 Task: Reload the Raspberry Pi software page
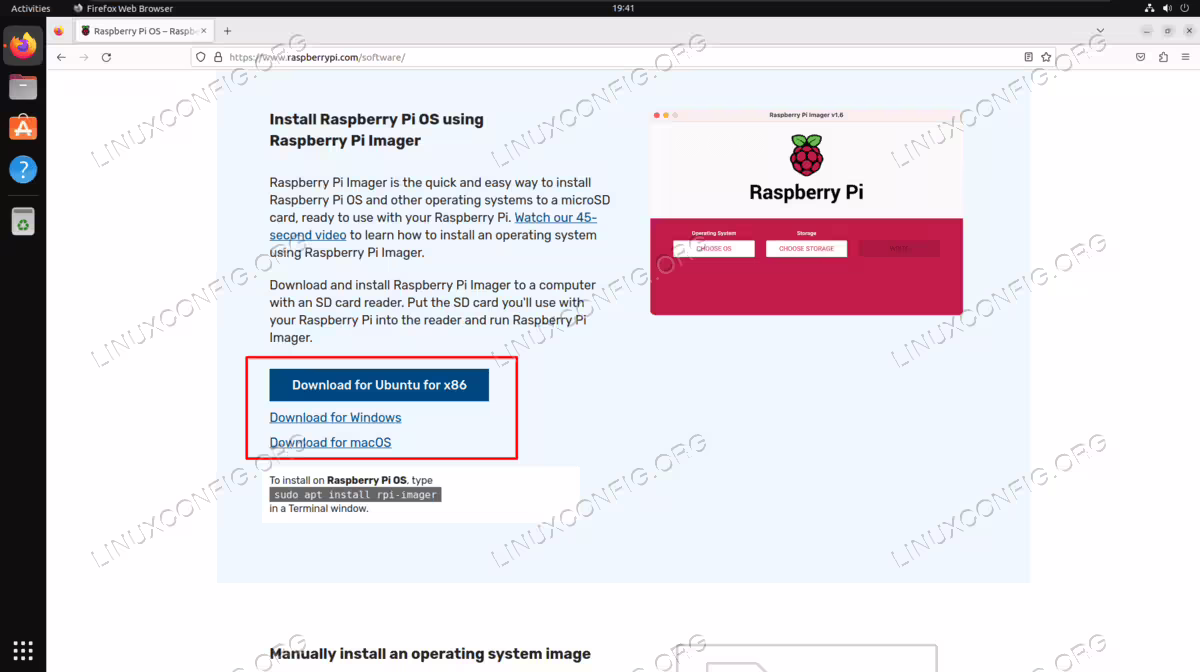(x=106, y=57)
